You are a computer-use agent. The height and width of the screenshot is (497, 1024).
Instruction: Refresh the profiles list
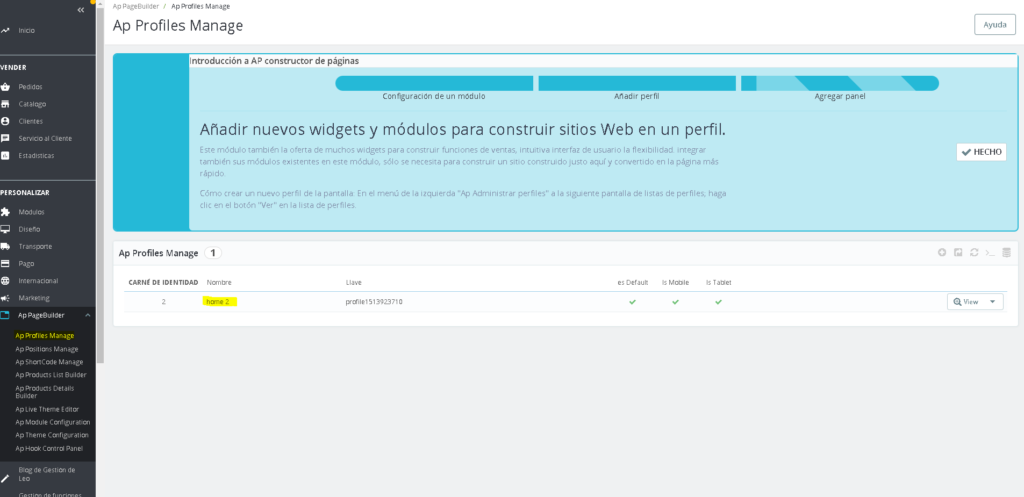tap(974, 253)
